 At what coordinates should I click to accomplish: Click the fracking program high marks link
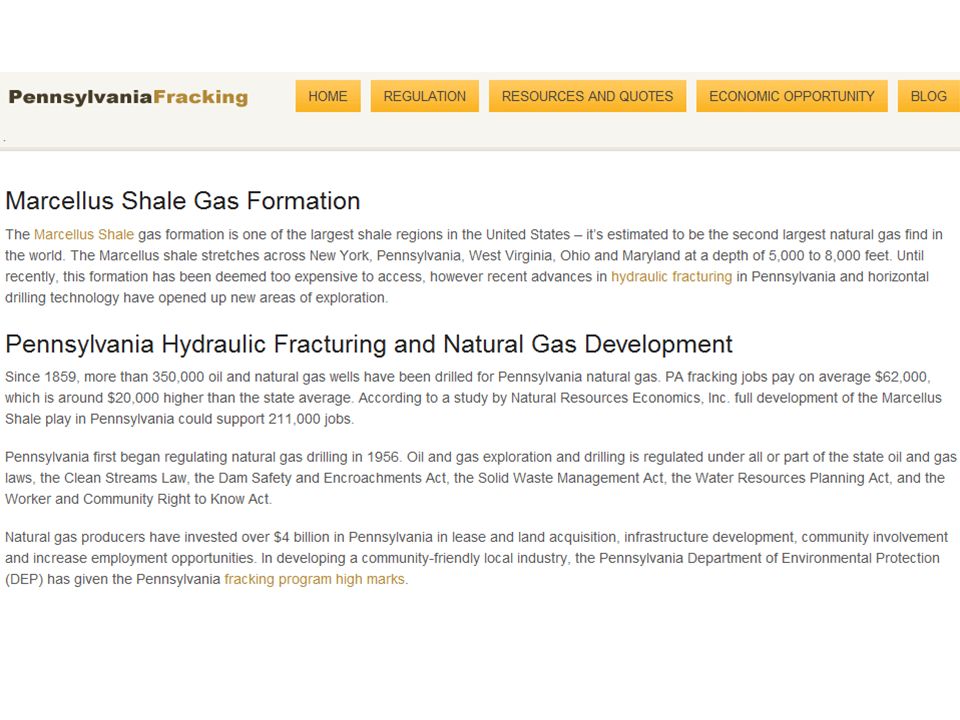(314, 579)
